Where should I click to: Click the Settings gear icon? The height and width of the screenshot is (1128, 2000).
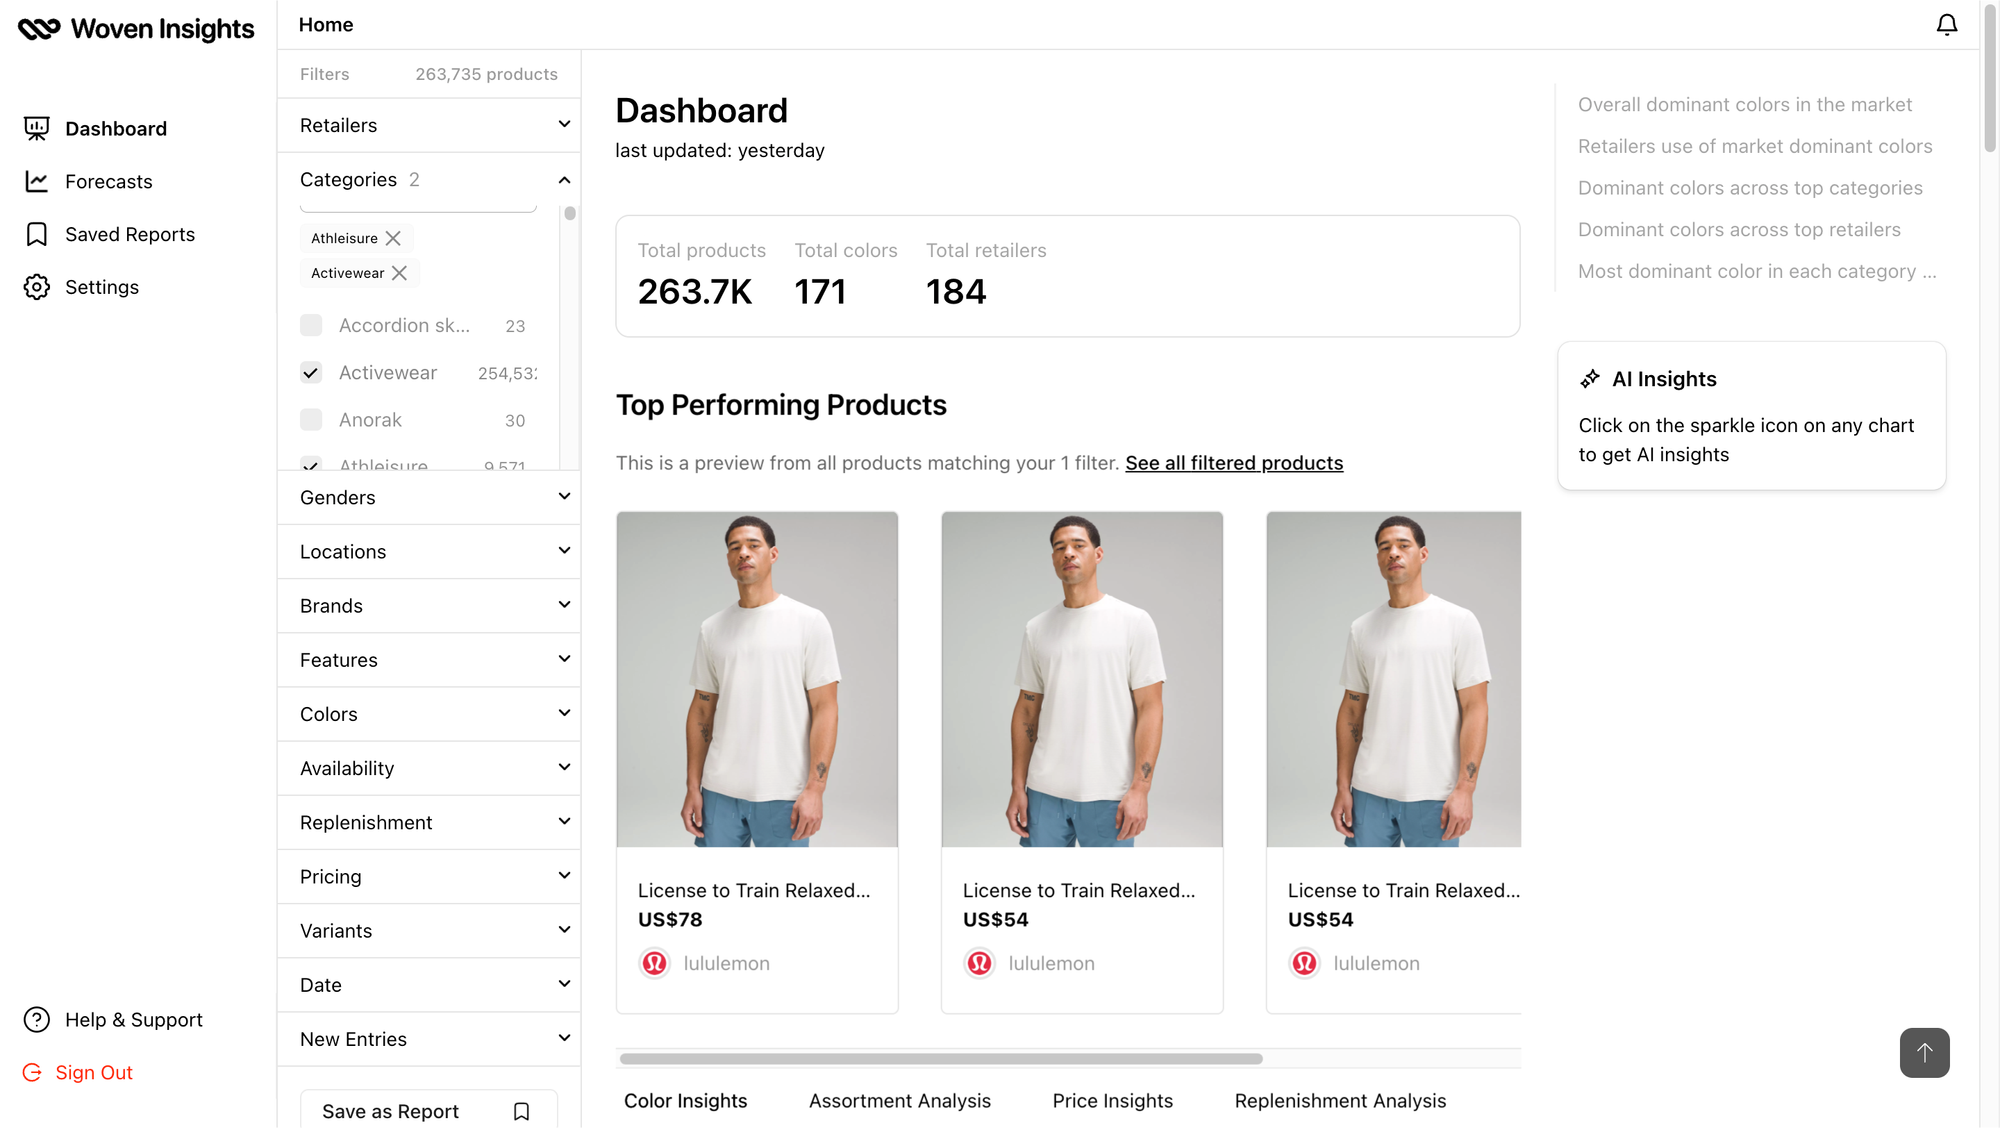click(37, 287)
